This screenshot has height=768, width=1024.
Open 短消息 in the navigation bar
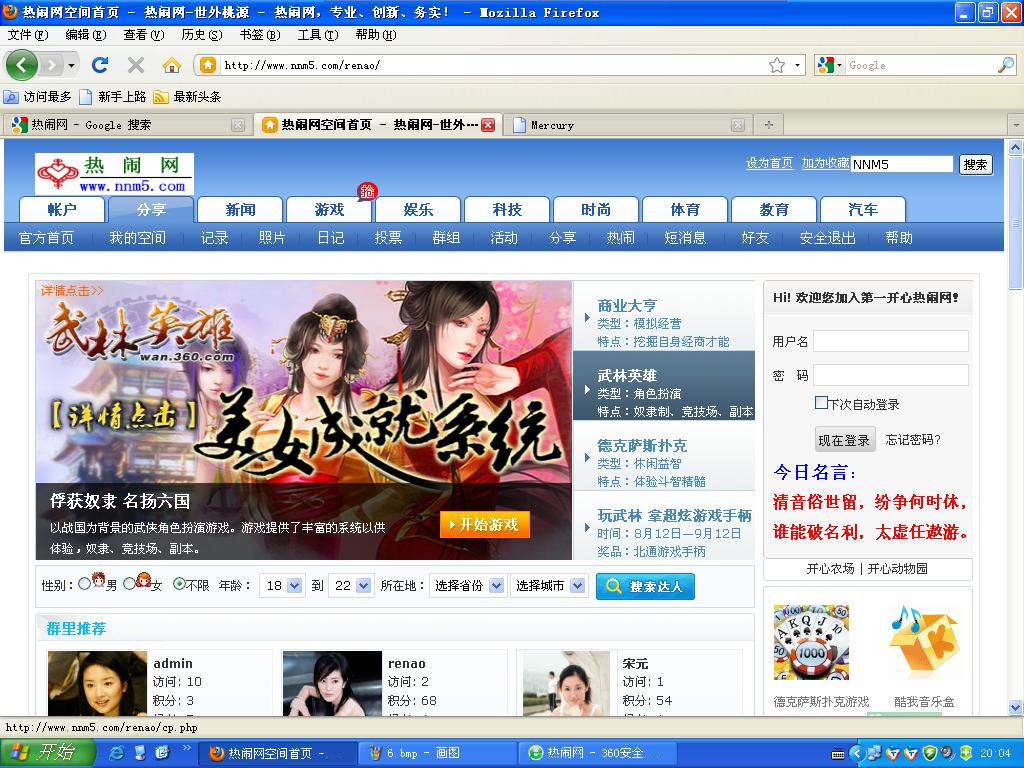[685, 238]
